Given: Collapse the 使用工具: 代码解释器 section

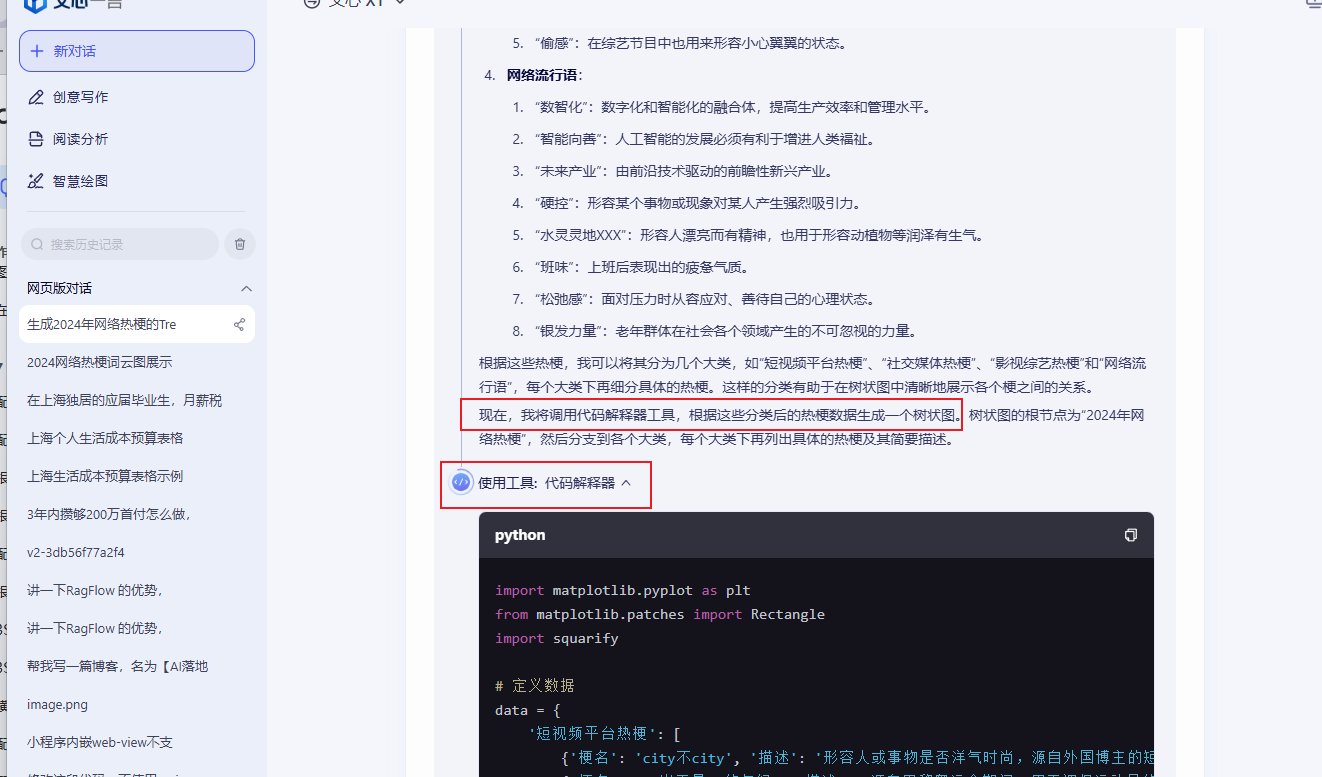Looking at the screenshot, I should [626, 482].
